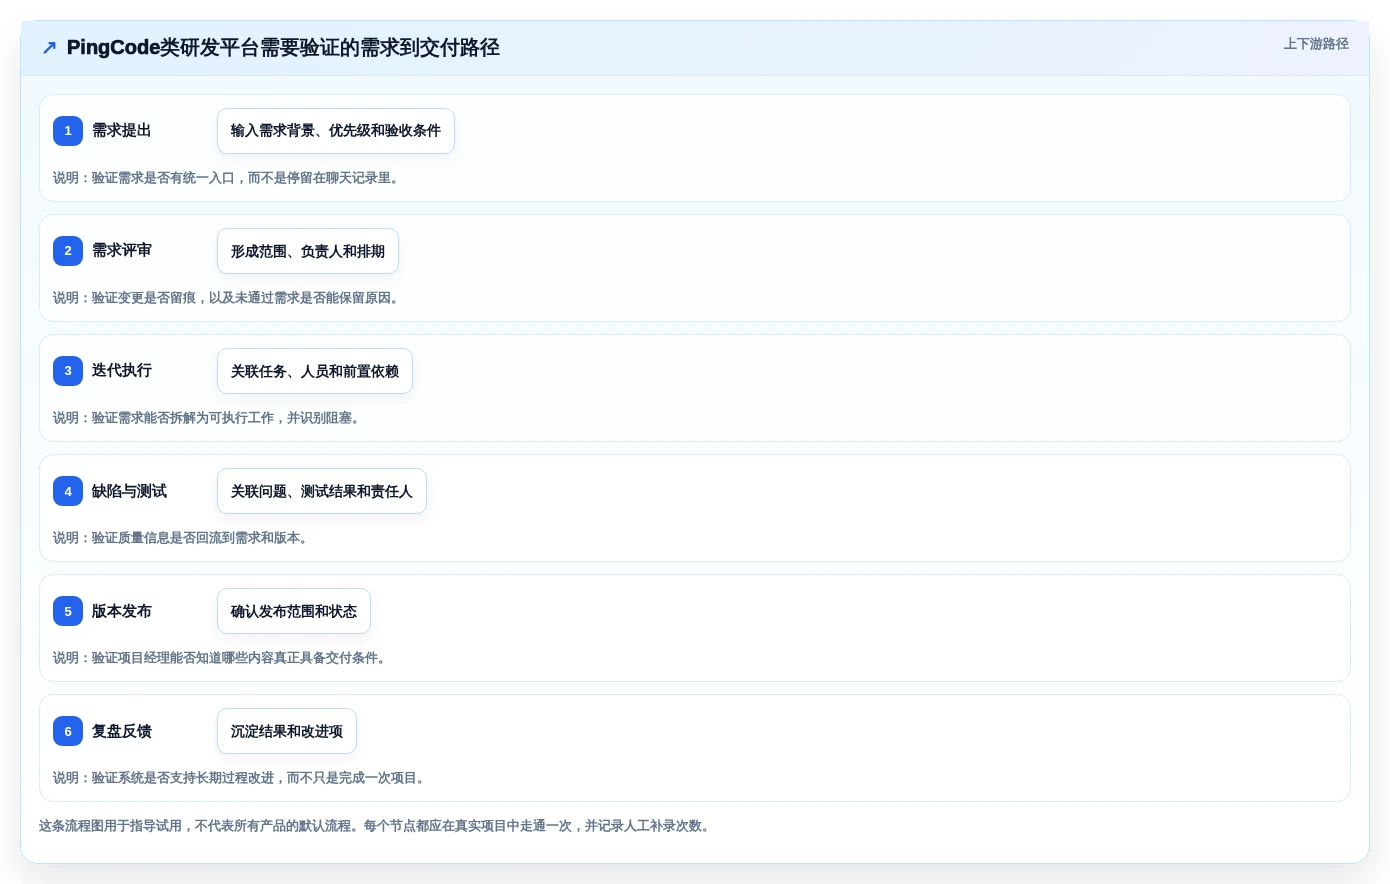
Task: Click the footer text about 人工补录次数
Action: (x=376, y=826)
